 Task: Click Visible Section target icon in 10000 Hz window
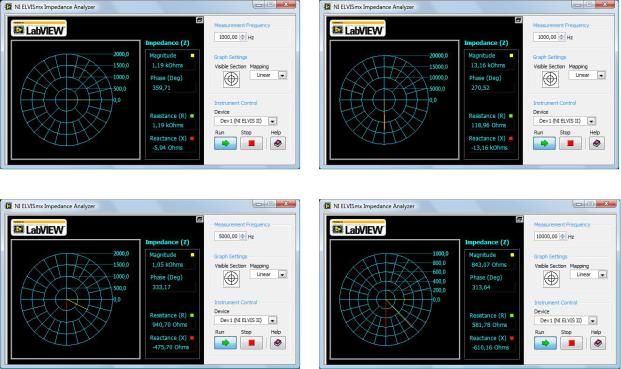[x=551, y=279]
